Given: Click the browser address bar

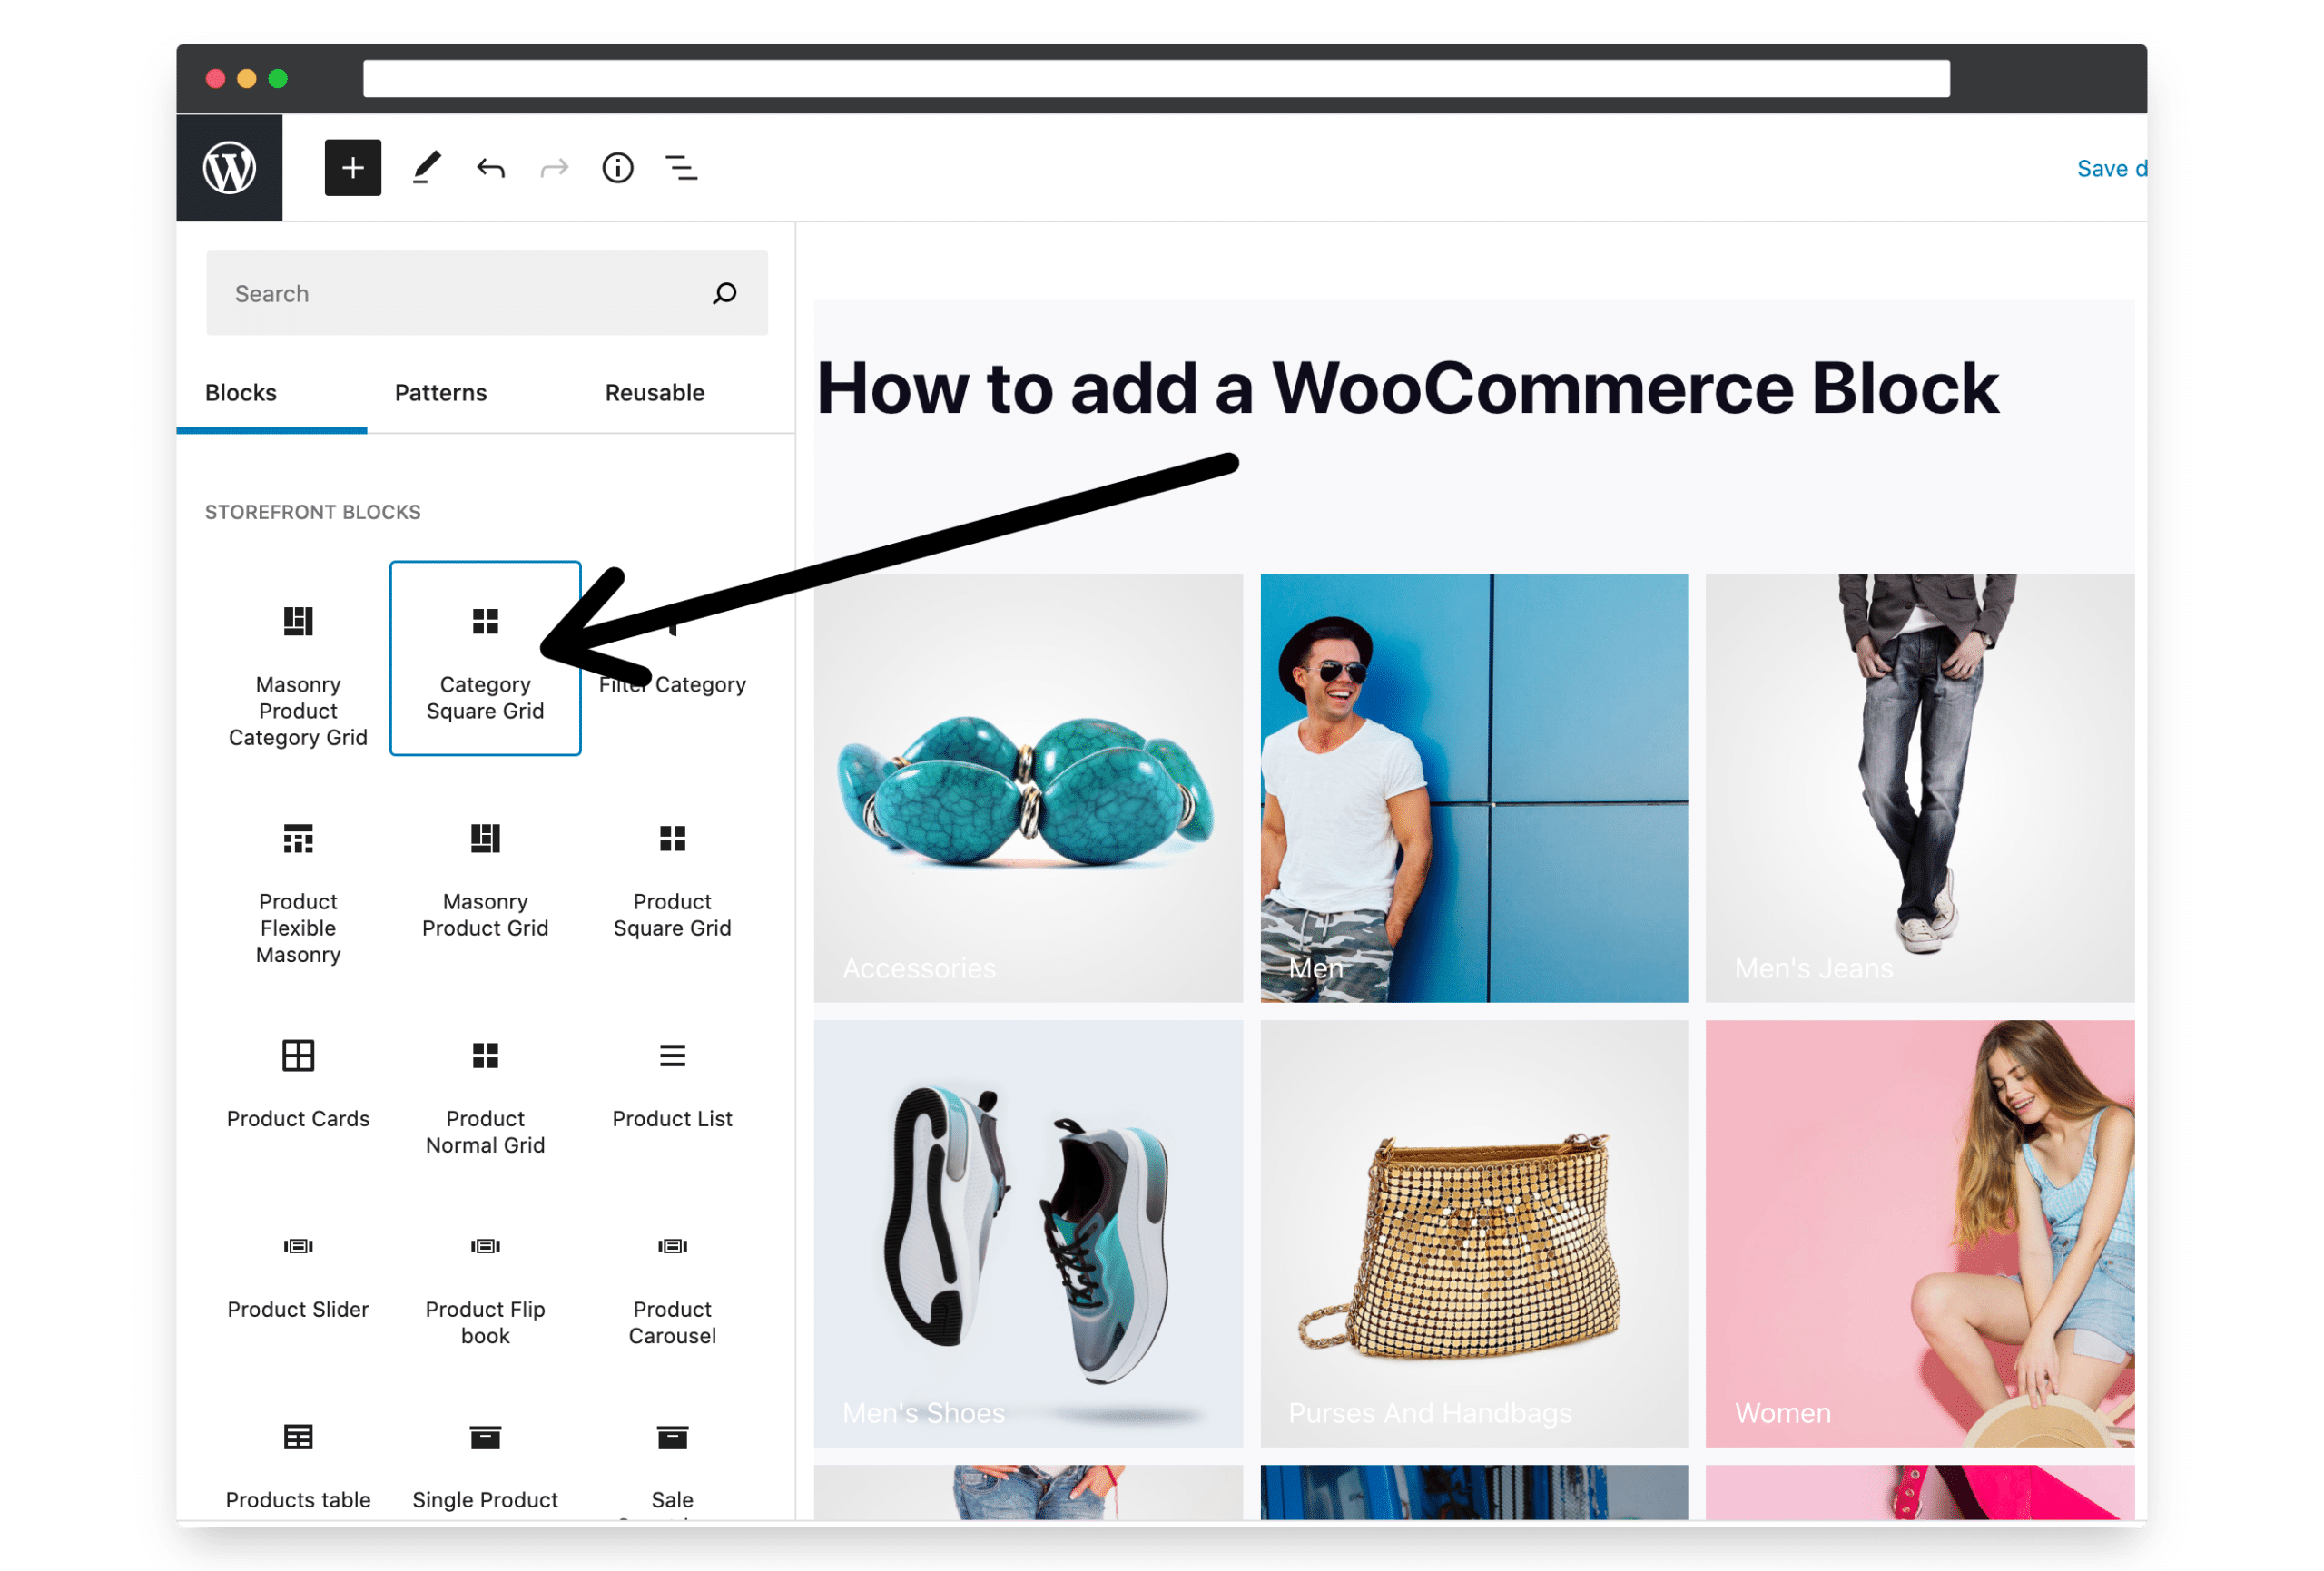Looking at the screenshot, I should click(x=1156, y=78).
